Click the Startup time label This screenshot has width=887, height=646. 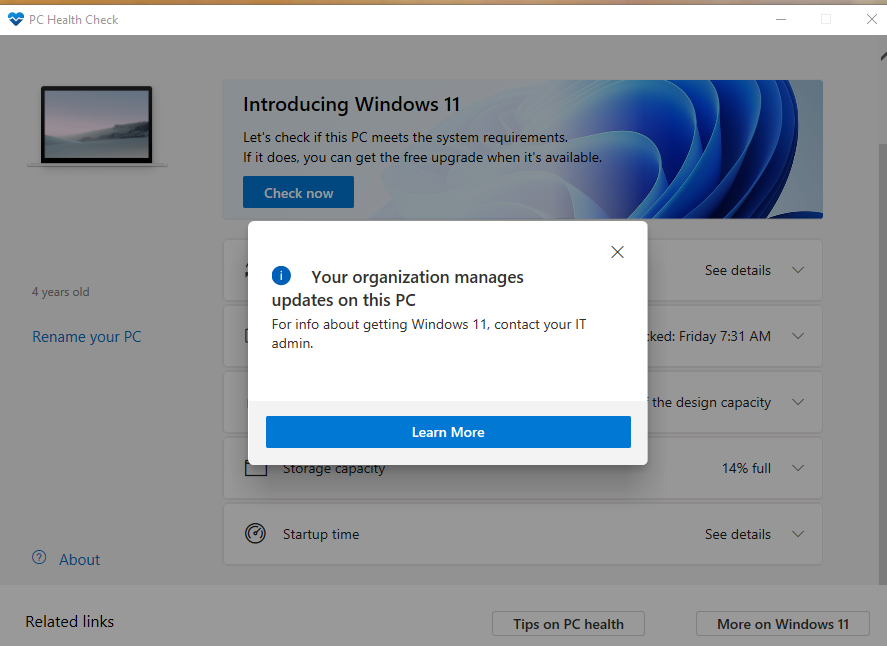(x=321, y=534)
